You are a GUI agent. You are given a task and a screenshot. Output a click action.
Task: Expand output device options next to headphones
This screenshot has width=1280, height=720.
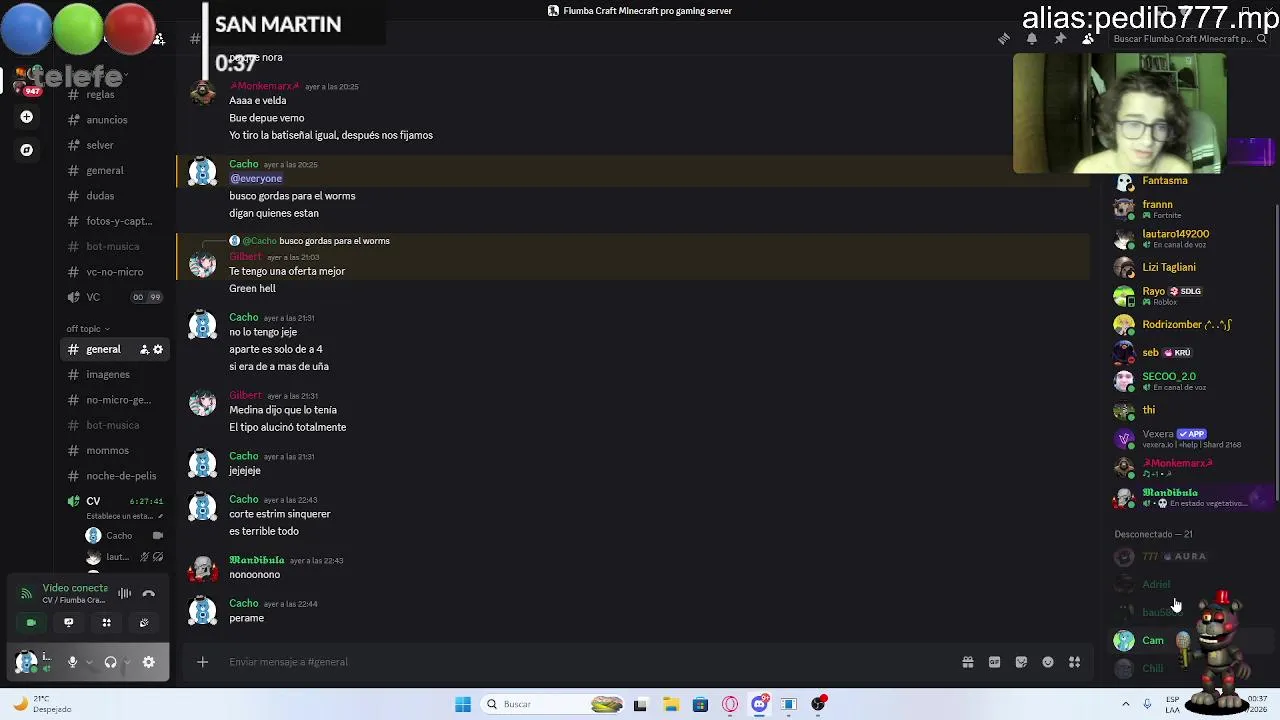click(x=127, y=662)
